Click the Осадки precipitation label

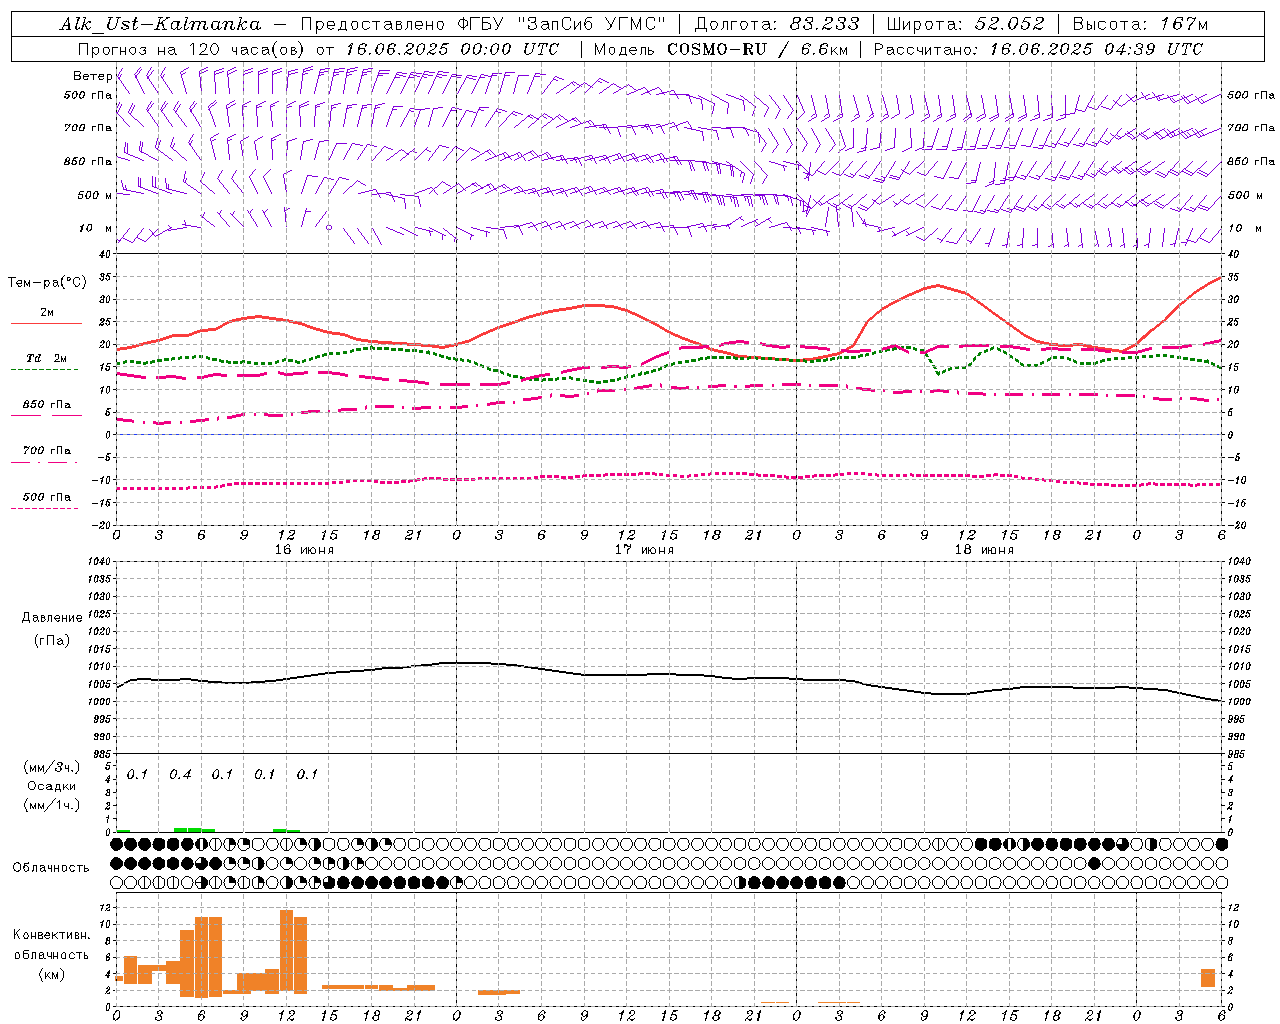[52, 786]
